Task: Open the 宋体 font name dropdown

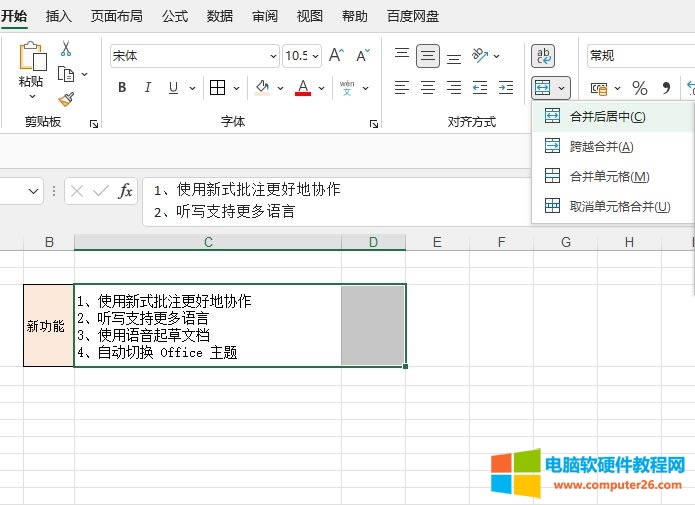Action: pyautogui.click(x=273, y=56)
